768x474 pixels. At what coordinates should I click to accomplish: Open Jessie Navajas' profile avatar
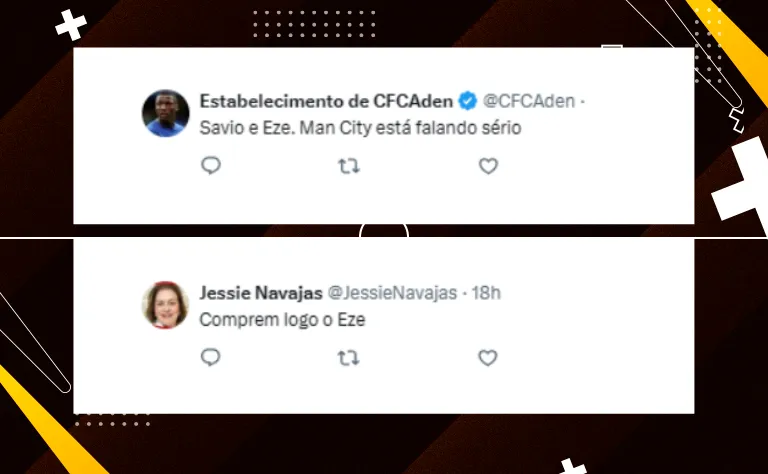(166, 305)
